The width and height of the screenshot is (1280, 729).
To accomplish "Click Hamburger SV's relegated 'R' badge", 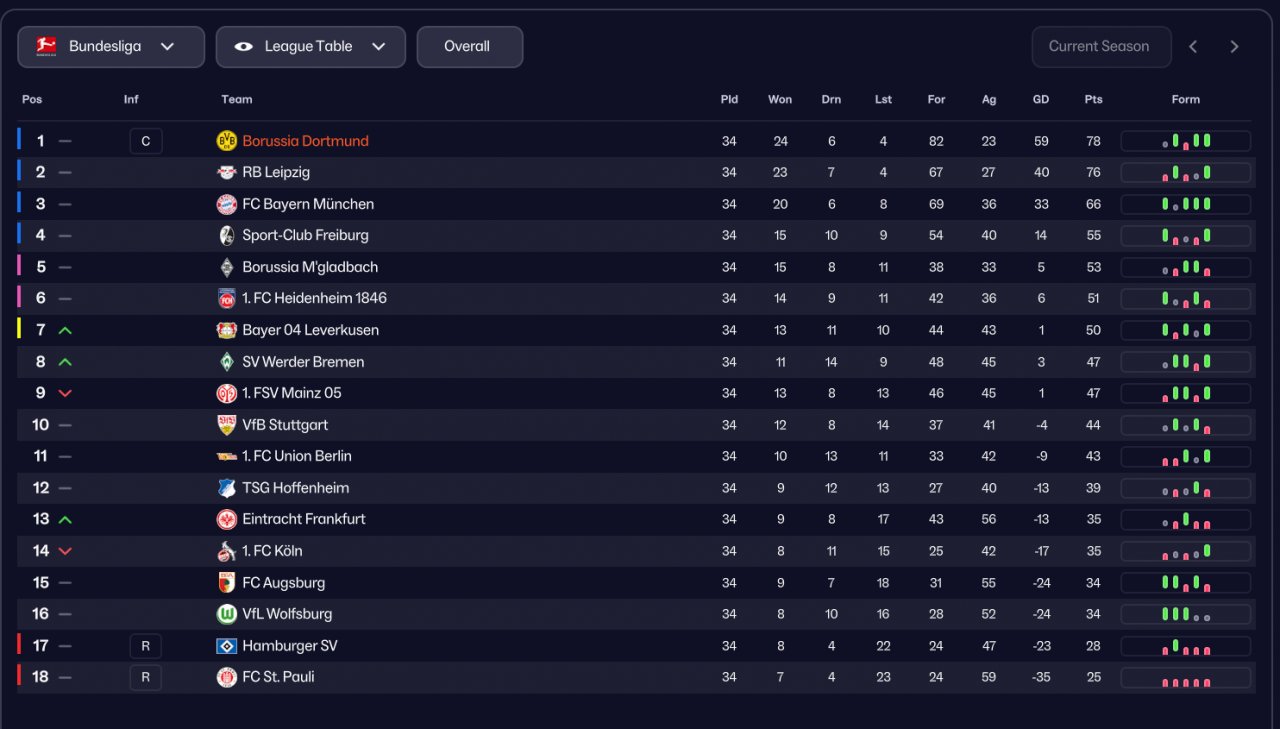I will click(145, 646).
